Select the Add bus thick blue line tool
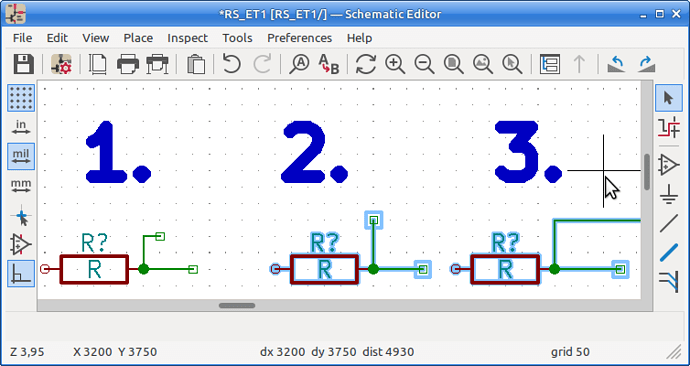Screen dimensions: 690x366 tap(668, 253)
